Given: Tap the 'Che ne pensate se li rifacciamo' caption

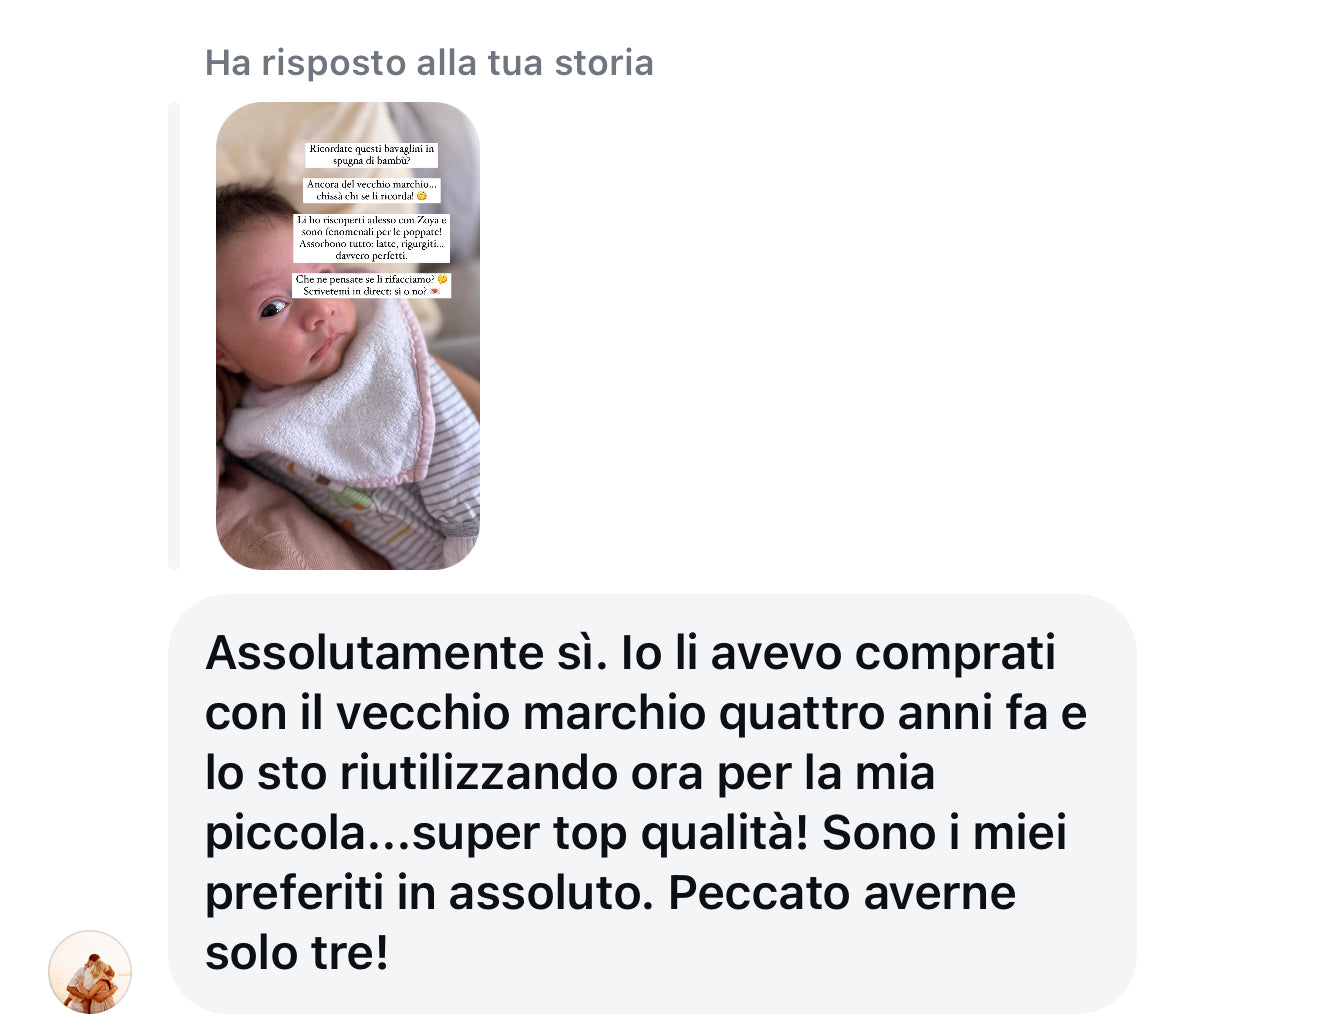Looking at the screenshot, I should 371,285.
